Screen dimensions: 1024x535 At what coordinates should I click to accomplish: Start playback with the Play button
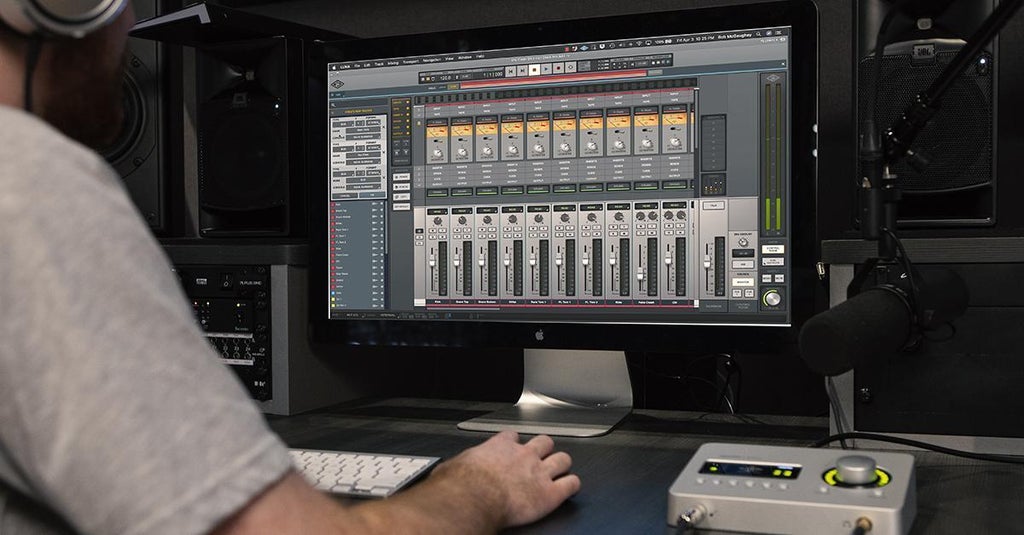point(547,69)
